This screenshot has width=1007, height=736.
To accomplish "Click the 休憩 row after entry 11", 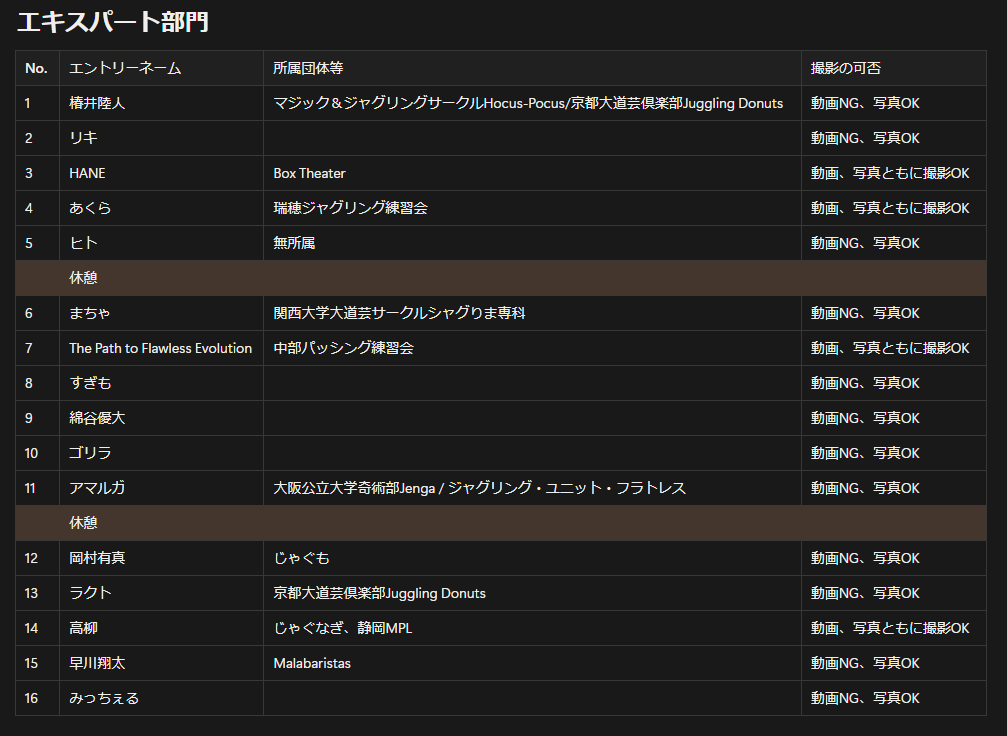I will (501, 523).
